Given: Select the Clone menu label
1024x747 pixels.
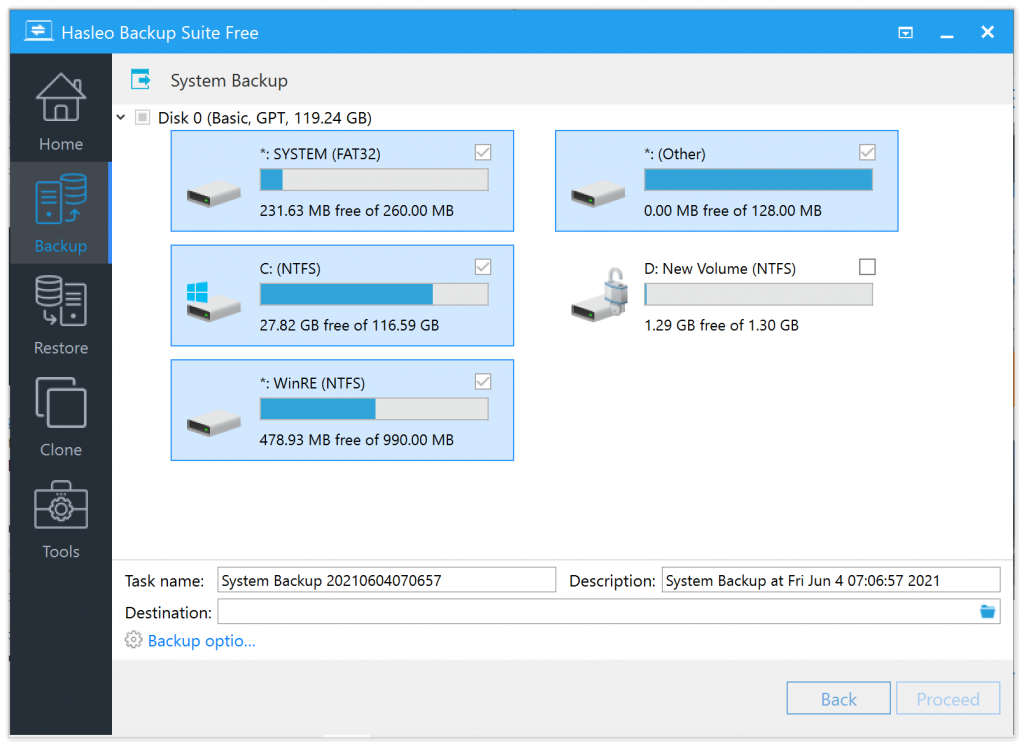Looking at the screenshot, I should click(x=61, y=450).
